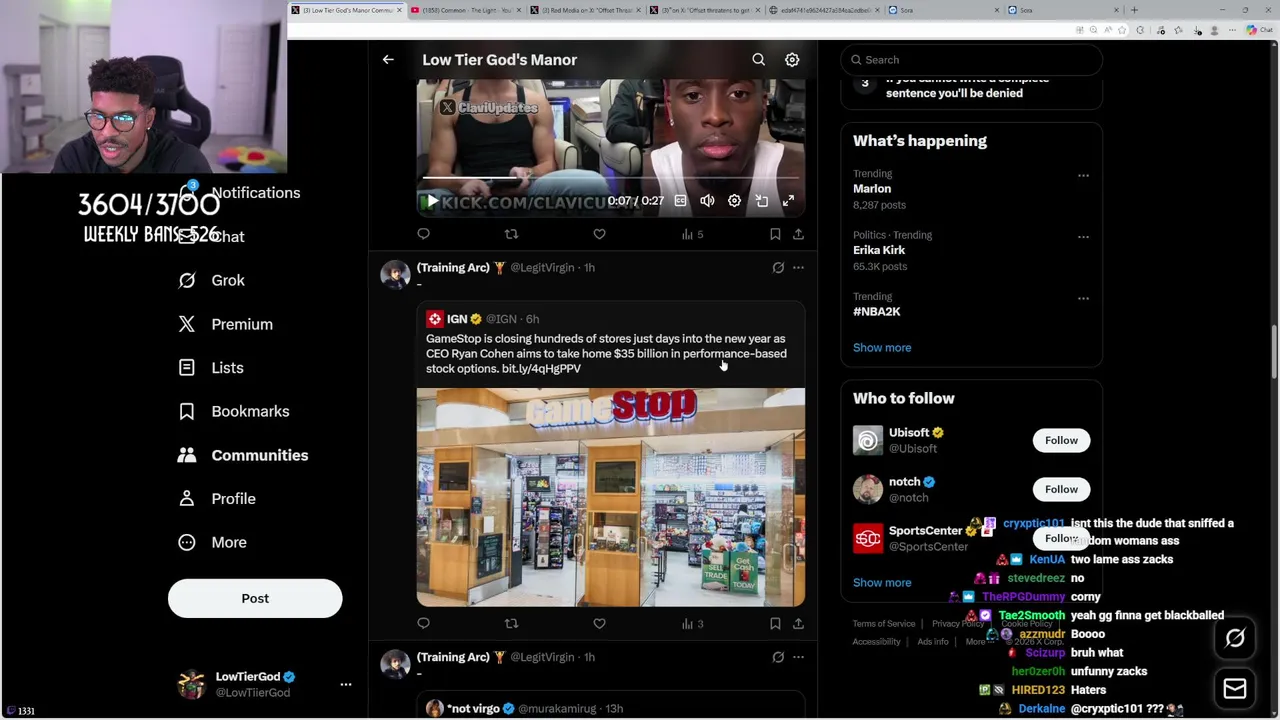Open options for the Erika Kirk trend
Viewport: 1280px width, 720px height.
point(1083,236)
